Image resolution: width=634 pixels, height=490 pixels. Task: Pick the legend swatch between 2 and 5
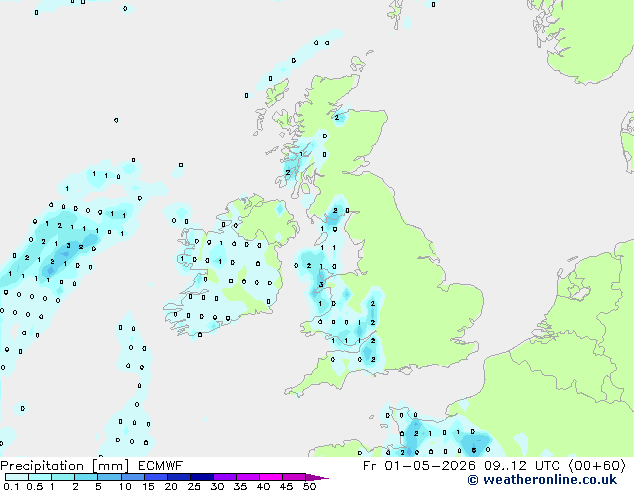86,477
